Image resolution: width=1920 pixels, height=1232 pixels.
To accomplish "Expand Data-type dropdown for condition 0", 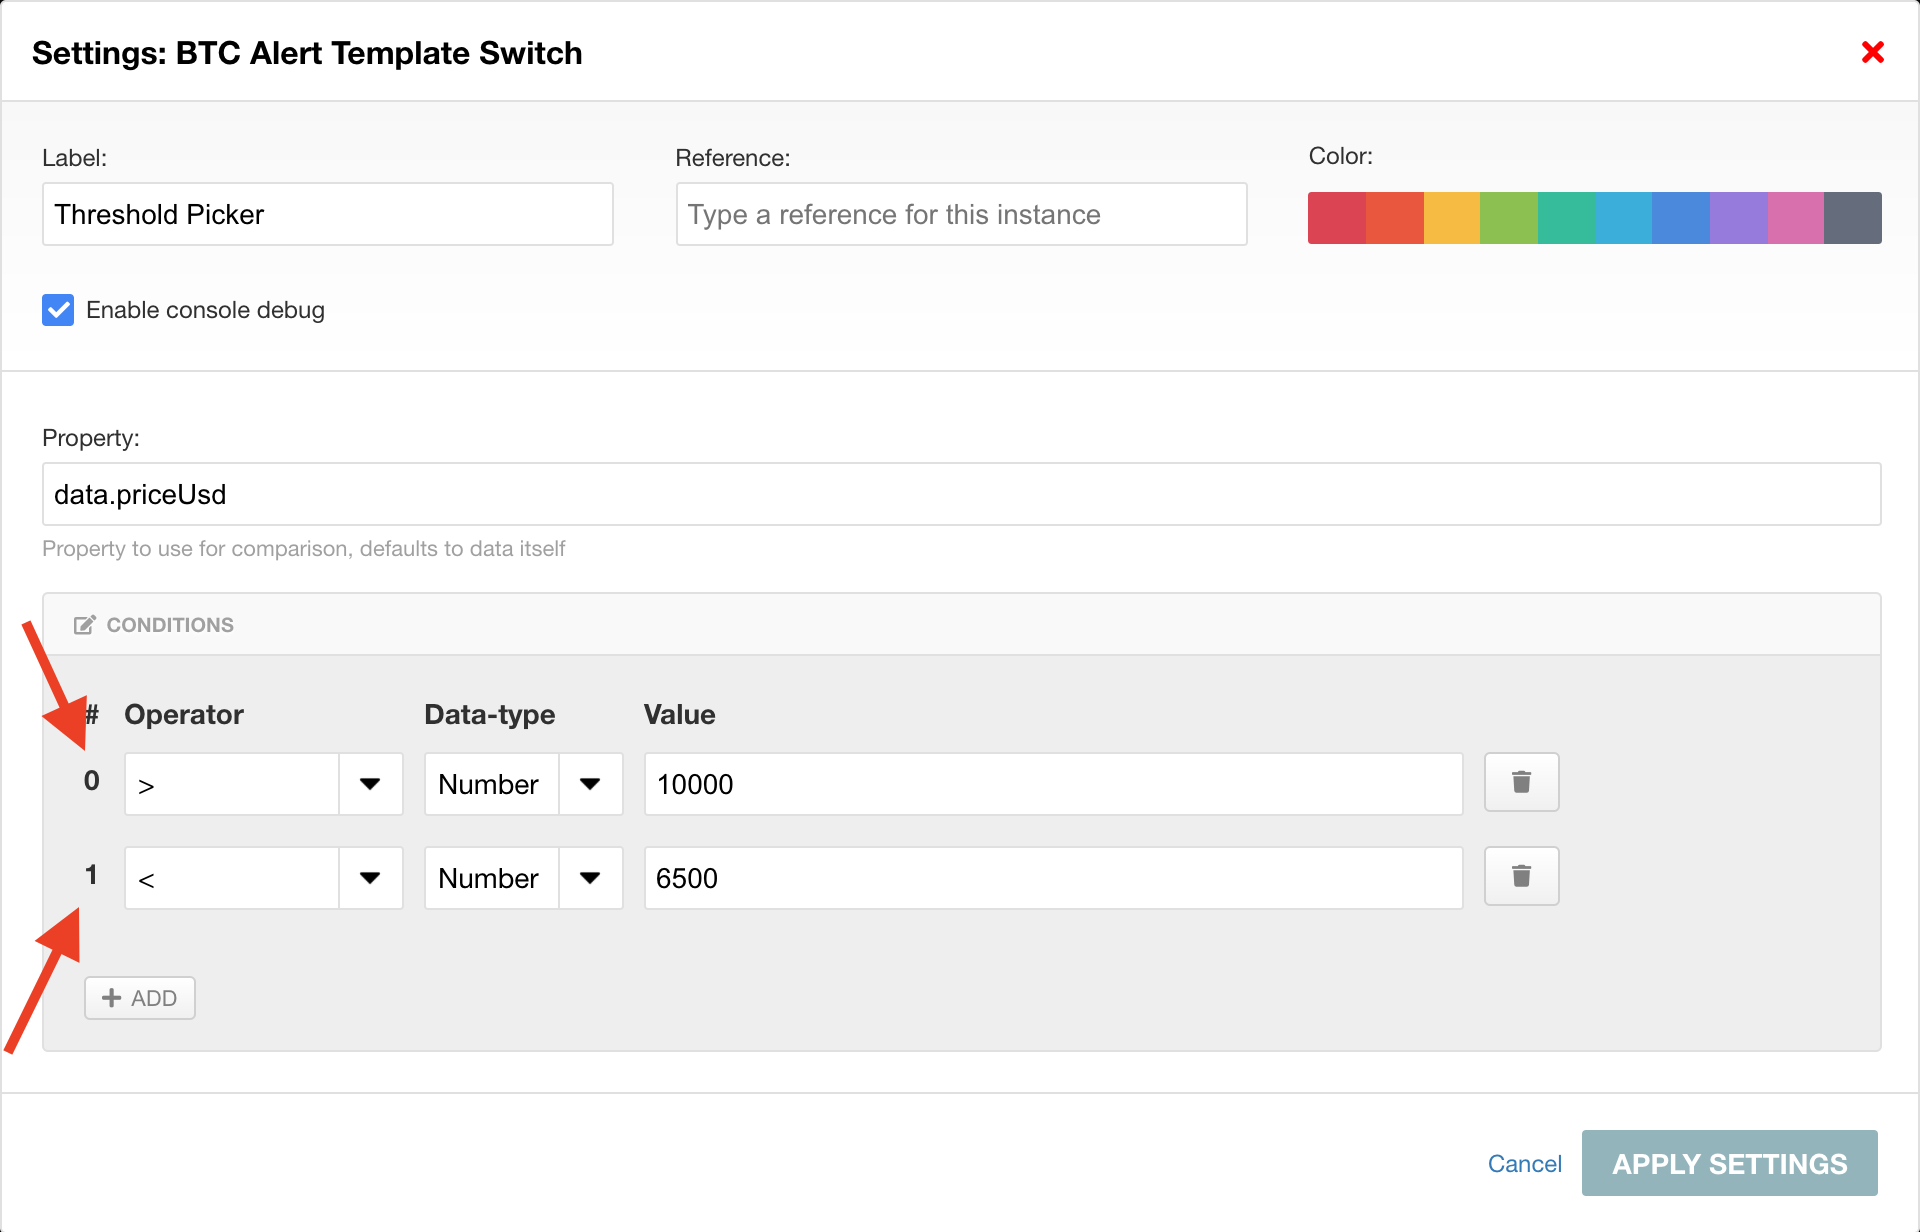I will coord(590,784).
